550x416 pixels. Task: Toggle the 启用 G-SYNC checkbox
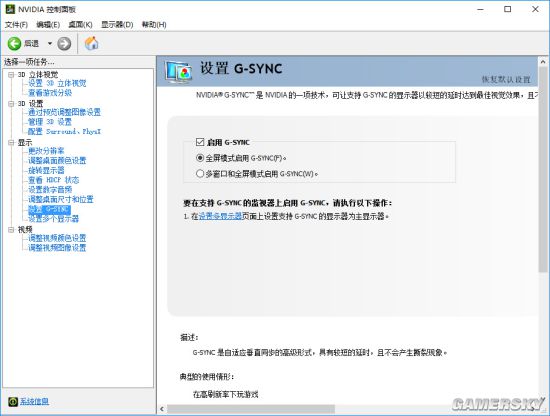(200, 142)
